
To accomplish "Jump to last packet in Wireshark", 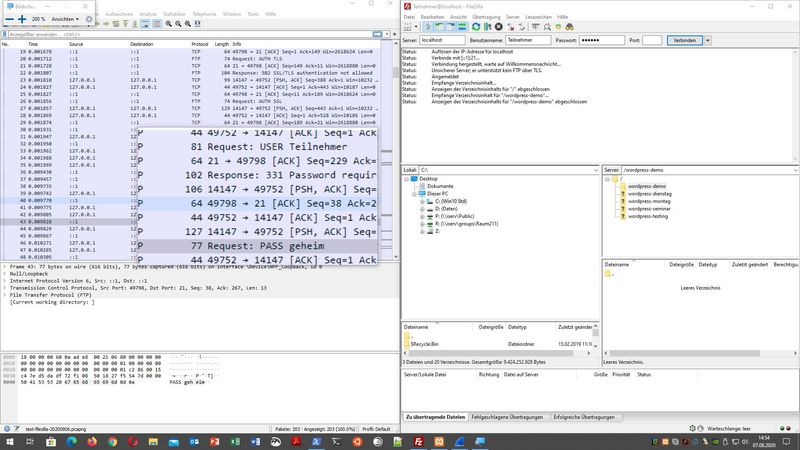I will [x=135, y=23].
